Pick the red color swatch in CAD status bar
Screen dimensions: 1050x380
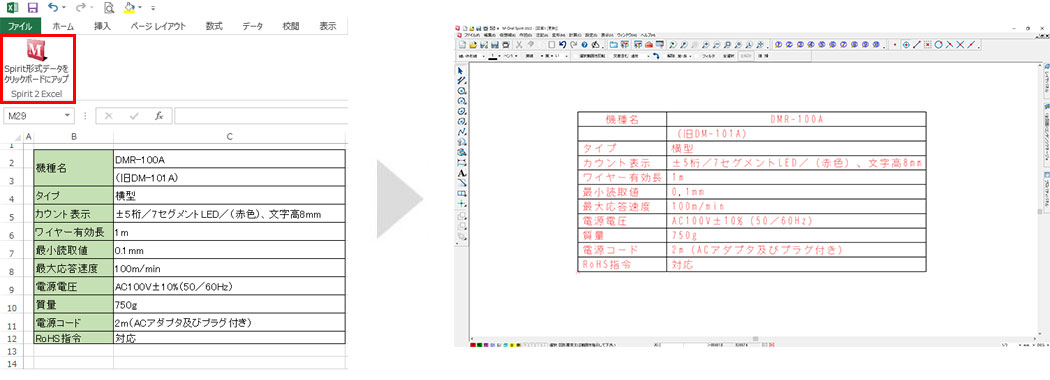point(473,344)
